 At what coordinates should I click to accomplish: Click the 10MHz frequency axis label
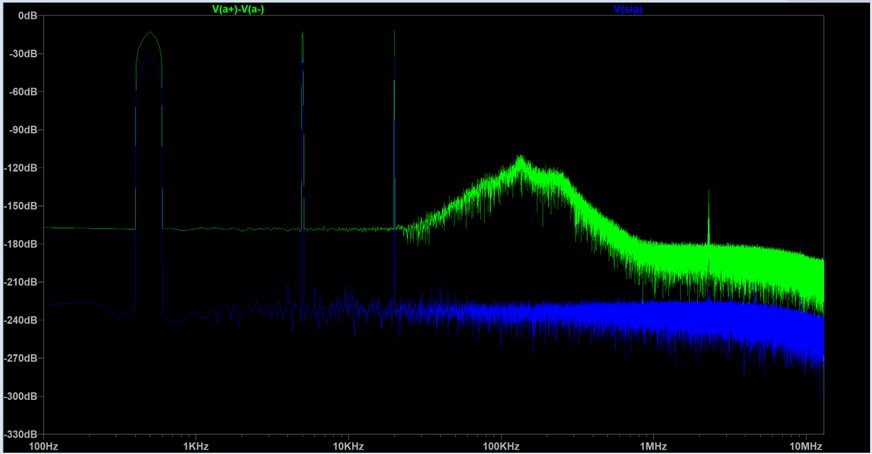point(806,446)
